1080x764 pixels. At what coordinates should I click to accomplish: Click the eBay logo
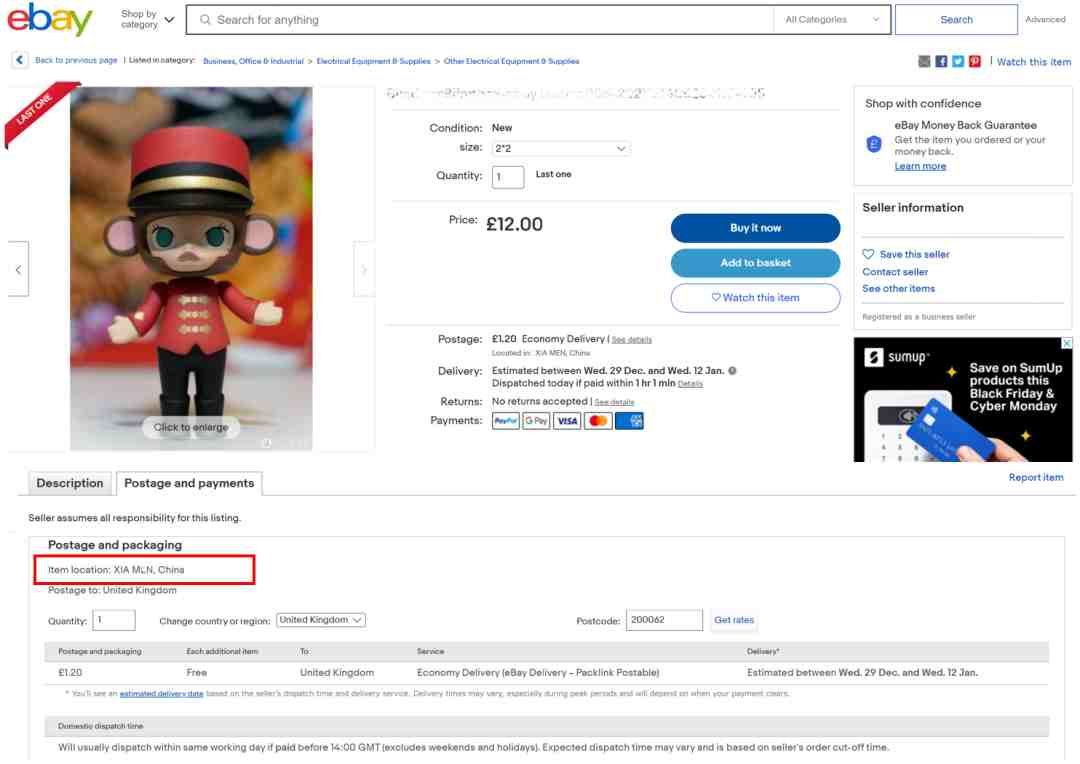click(x=50, y=19)
